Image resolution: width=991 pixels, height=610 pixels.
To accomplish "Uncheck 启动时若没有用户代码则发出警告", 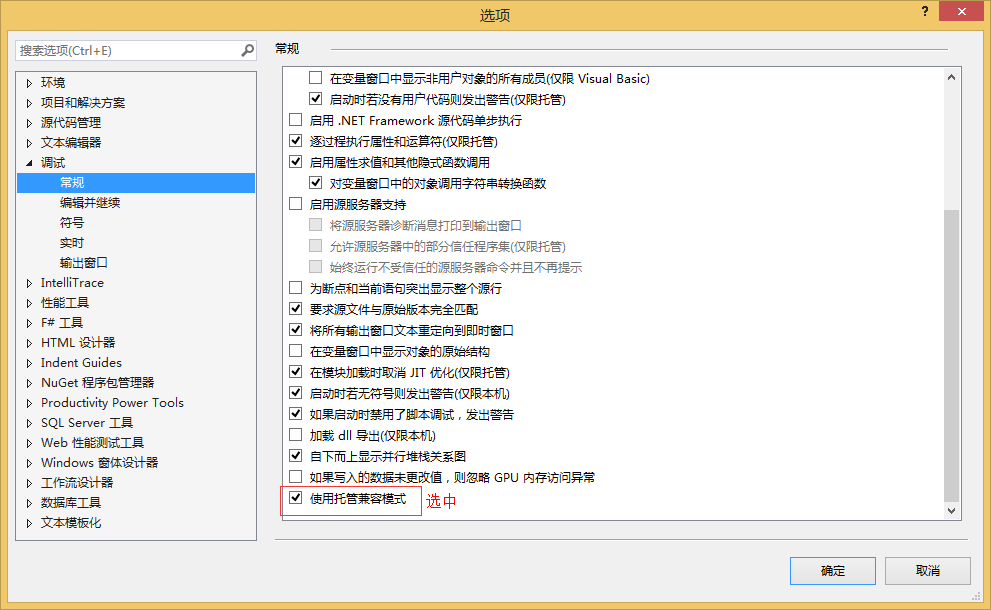I will point(315,99).
